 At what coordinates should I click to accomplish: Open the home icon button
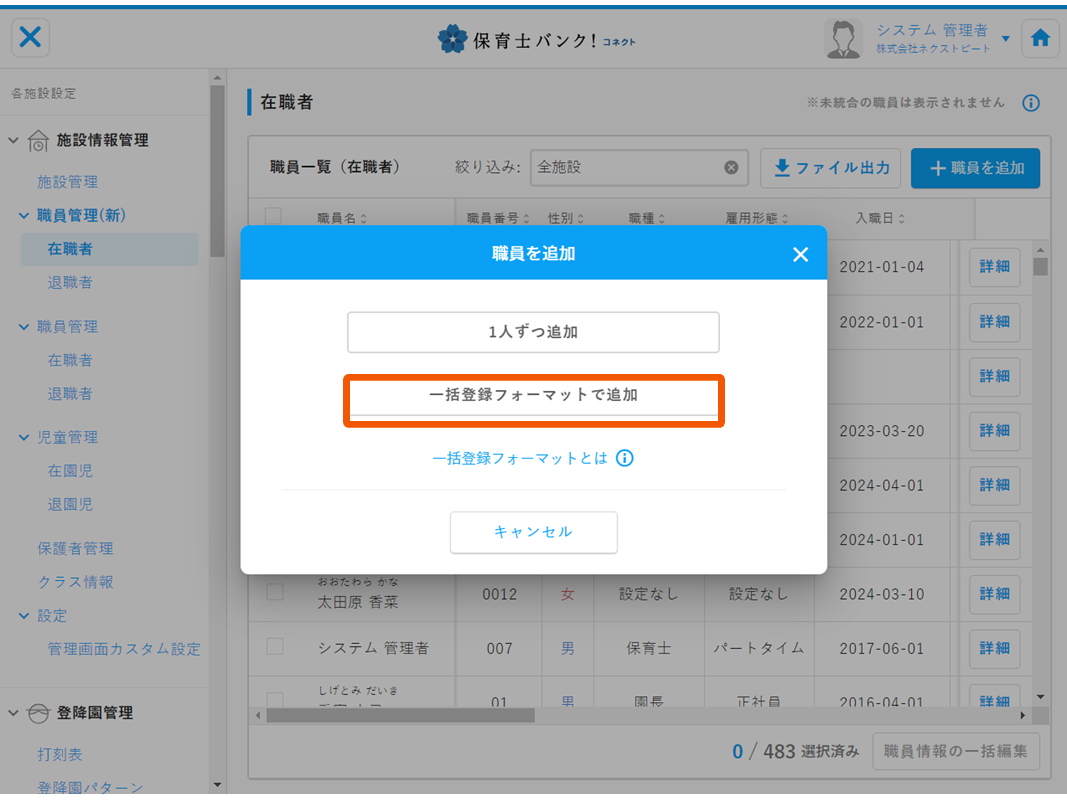coord(1040,38)
